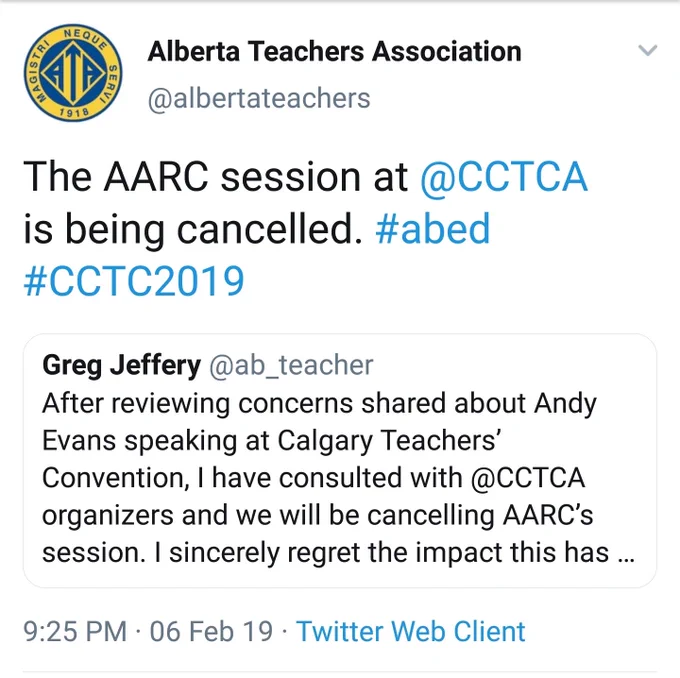Expand the tweet options chevron
Screen dimensions: 680x678
coord(647,50)
